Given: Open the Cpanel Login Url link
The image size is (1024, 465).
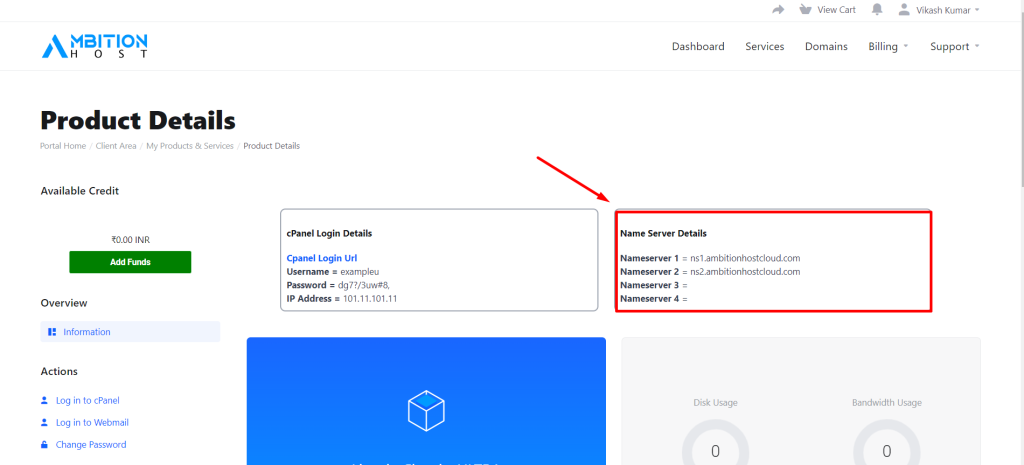Looking at the screenshot, I should [322, 258].
